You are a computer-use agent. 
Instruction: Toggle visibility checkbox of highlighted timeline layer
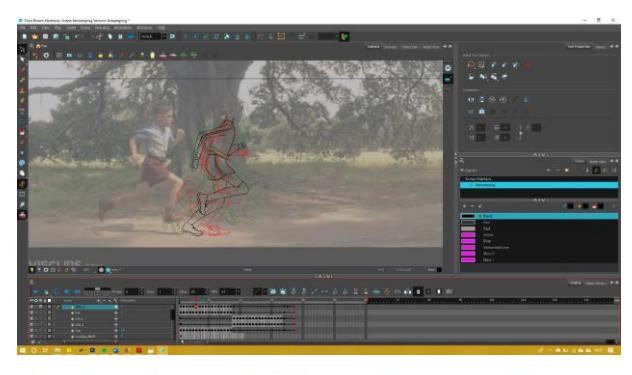[32, 307]
